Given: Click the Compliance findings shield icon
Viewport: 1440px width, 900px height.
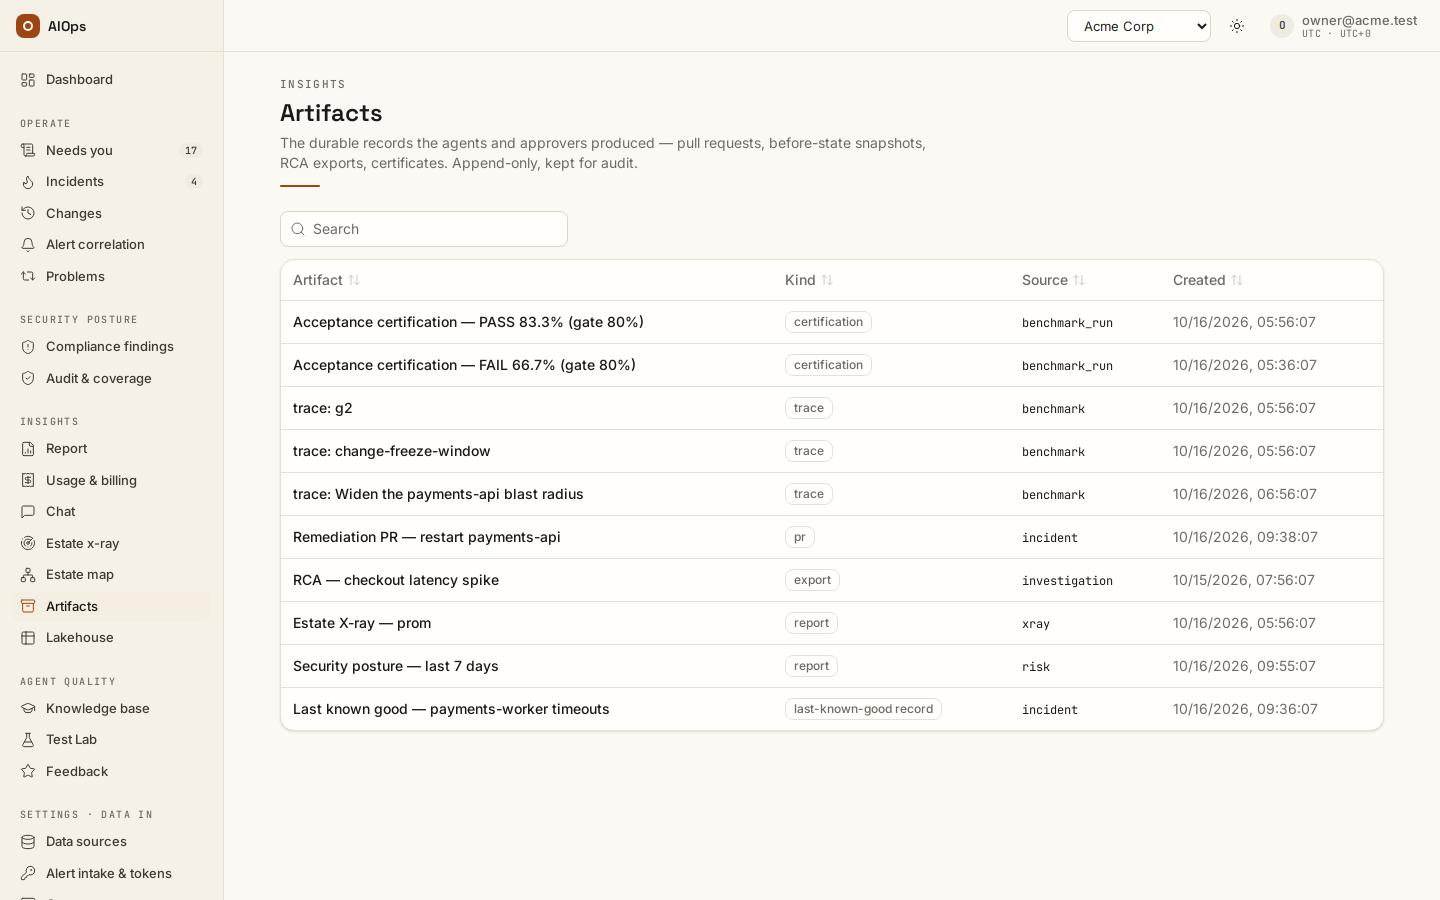Looking at the screenshot, I should [x=28, y=347].
